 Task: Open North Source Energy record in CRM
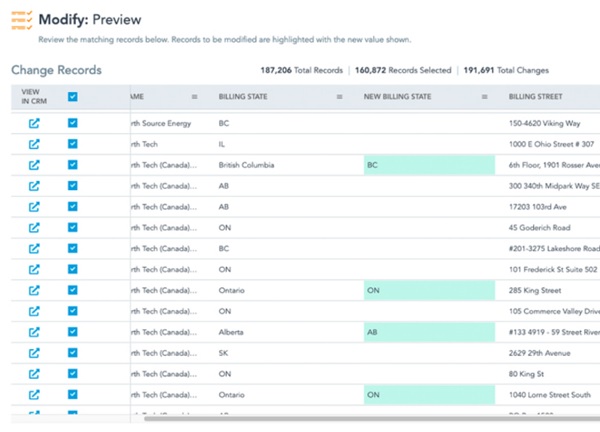pyautogui.click(x=34, y=123)
